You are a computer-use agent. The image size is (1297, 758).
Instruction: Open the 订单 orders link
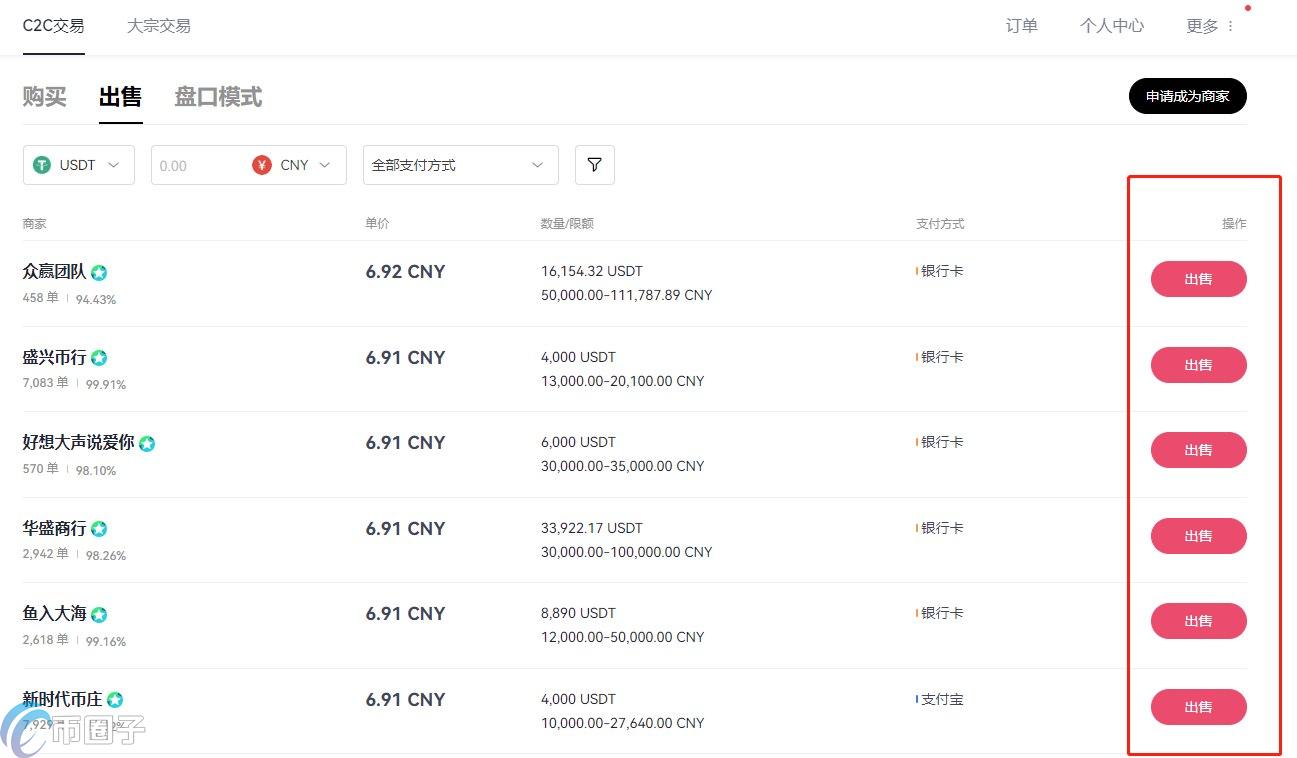[1021, 26]
